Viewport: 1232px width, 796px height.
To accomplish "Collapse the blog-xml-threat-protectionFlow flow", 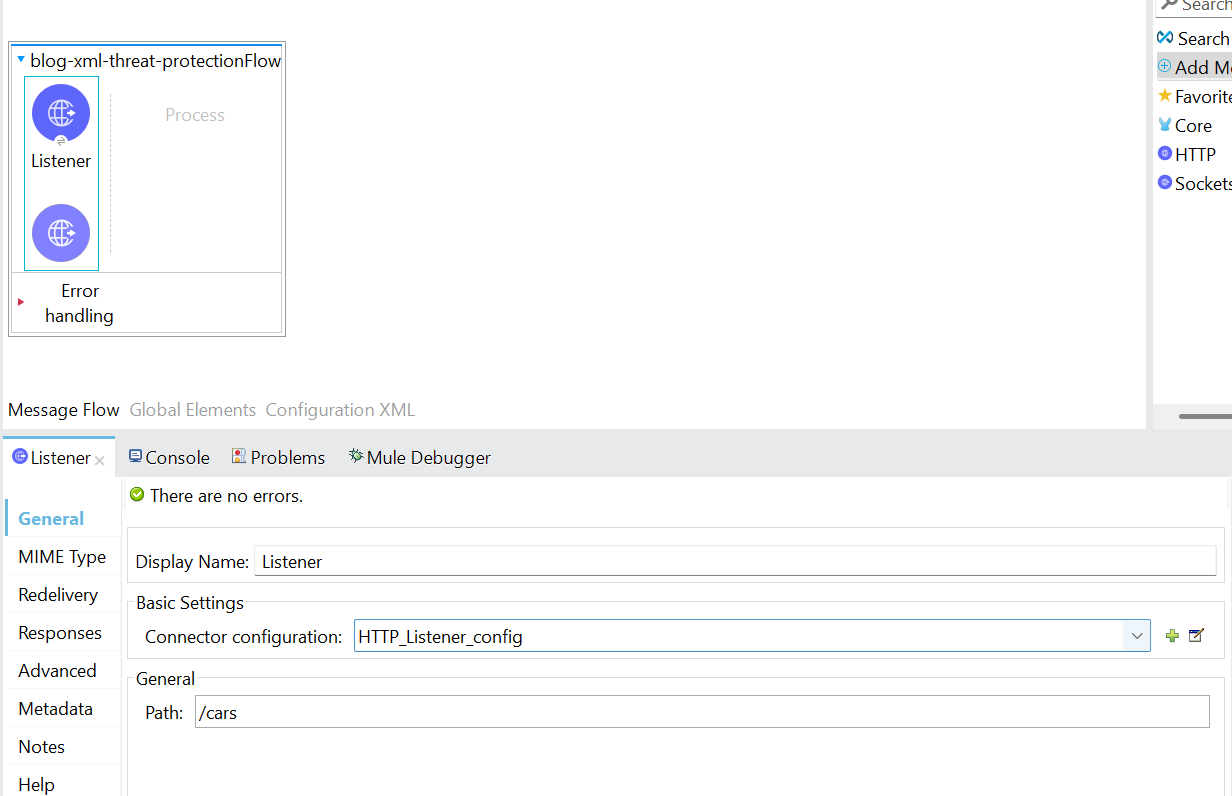I will click(x=21, y=59).
